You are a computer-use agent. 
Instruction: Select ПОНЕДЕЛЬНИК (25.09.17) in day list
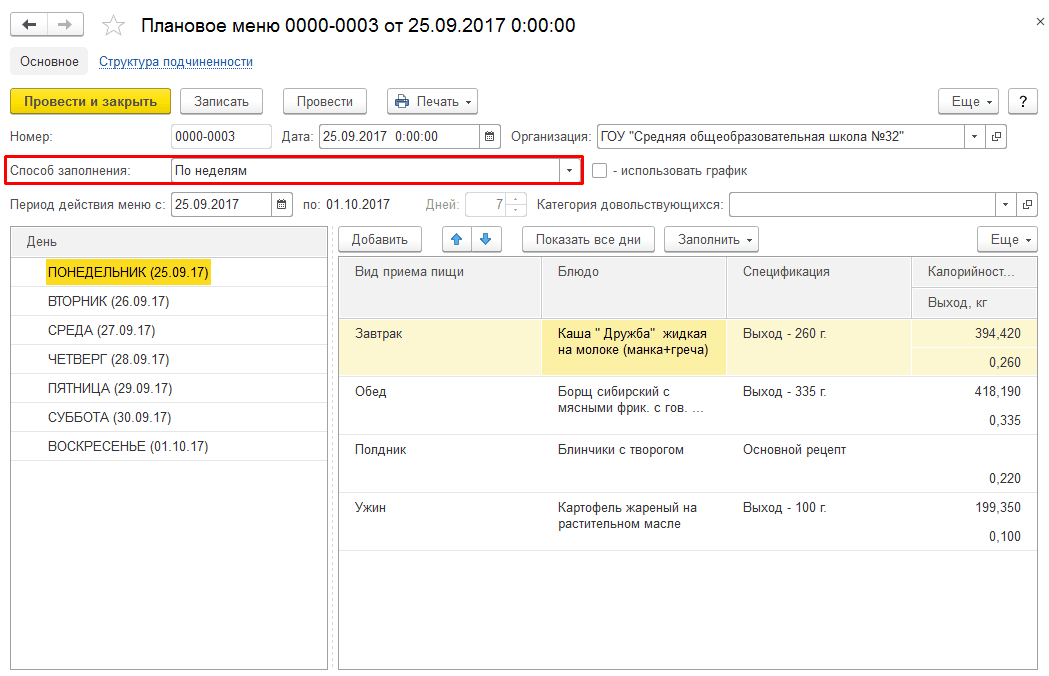point(128,272)
